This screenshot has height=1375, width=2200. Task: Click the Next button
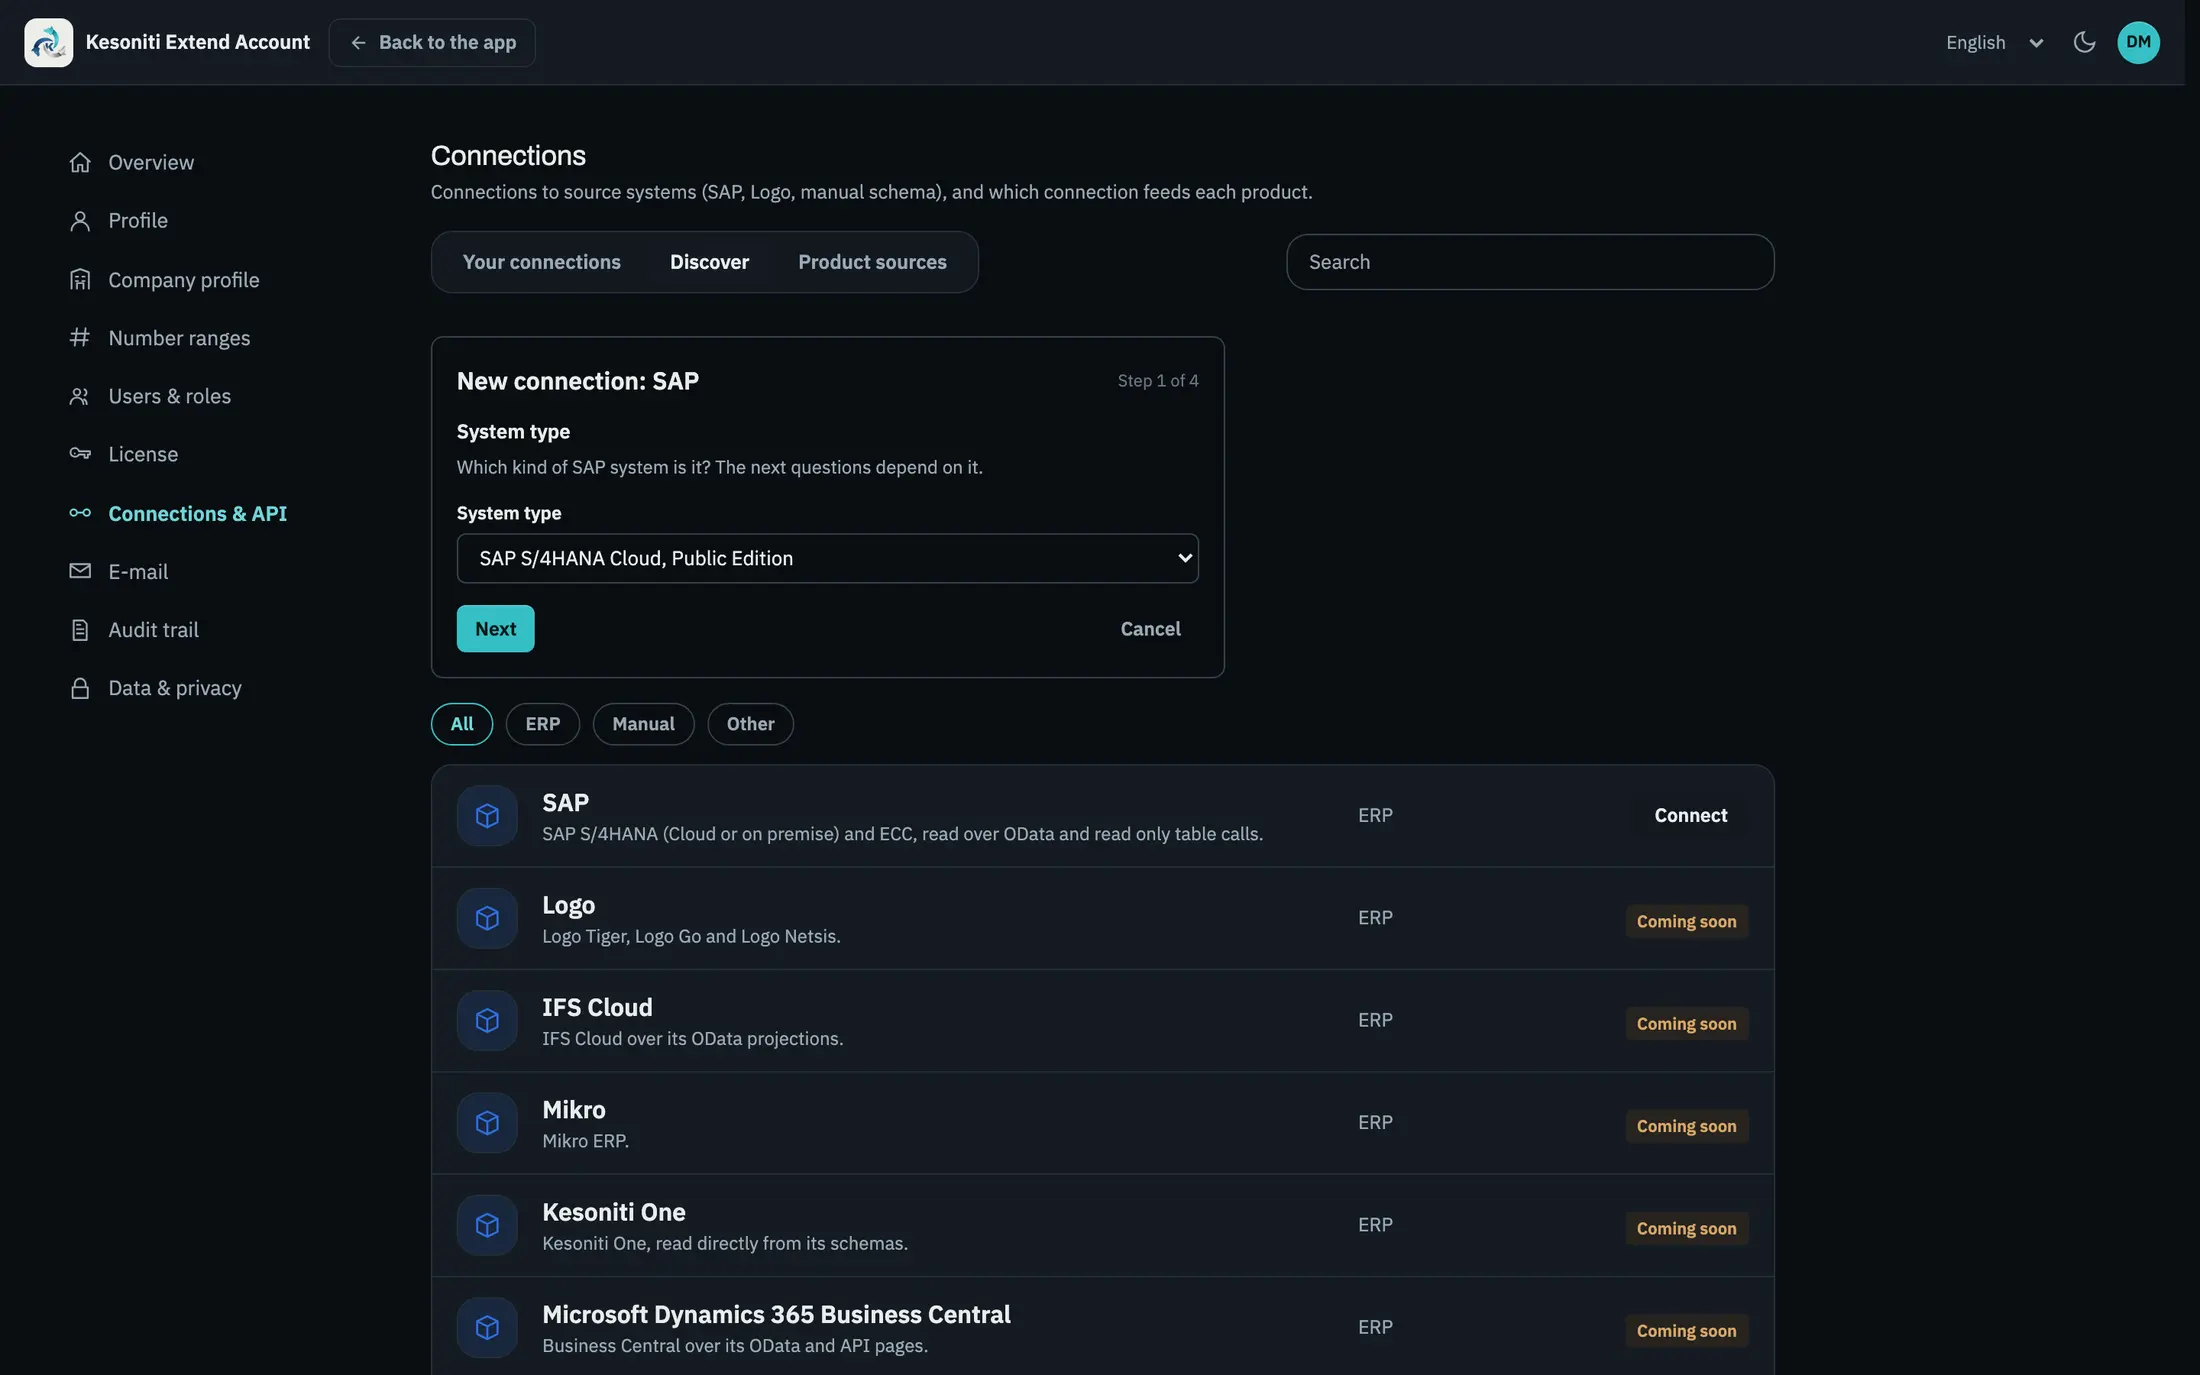[x=495, y=629]
